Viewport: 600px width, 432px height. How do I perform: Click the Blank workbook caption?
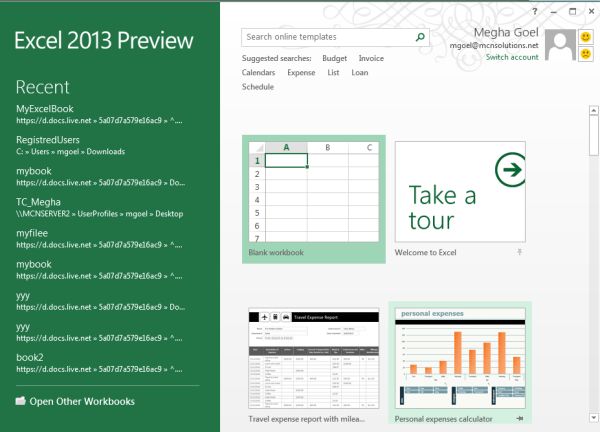click(x=276, y=252)
